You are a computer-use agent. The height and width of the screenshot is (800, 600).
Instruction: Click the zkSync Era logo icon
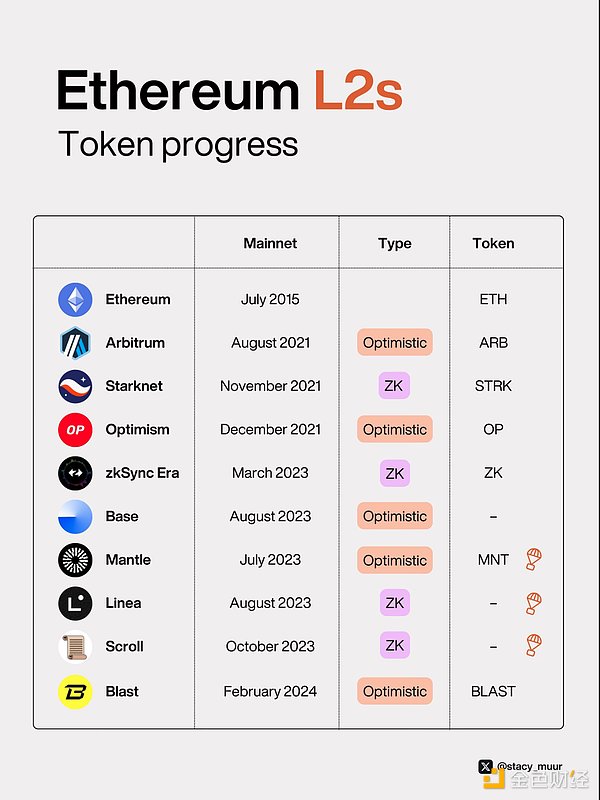click(75, 473)
